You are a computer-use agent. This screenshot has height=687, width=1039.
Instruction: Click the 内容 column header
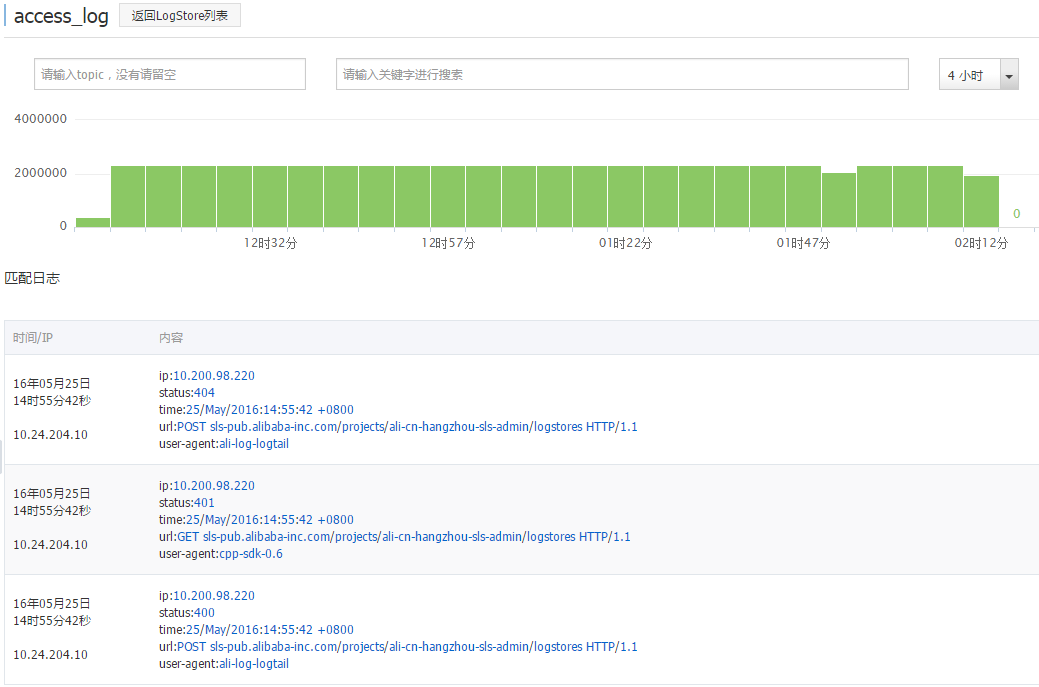[171, 338]
